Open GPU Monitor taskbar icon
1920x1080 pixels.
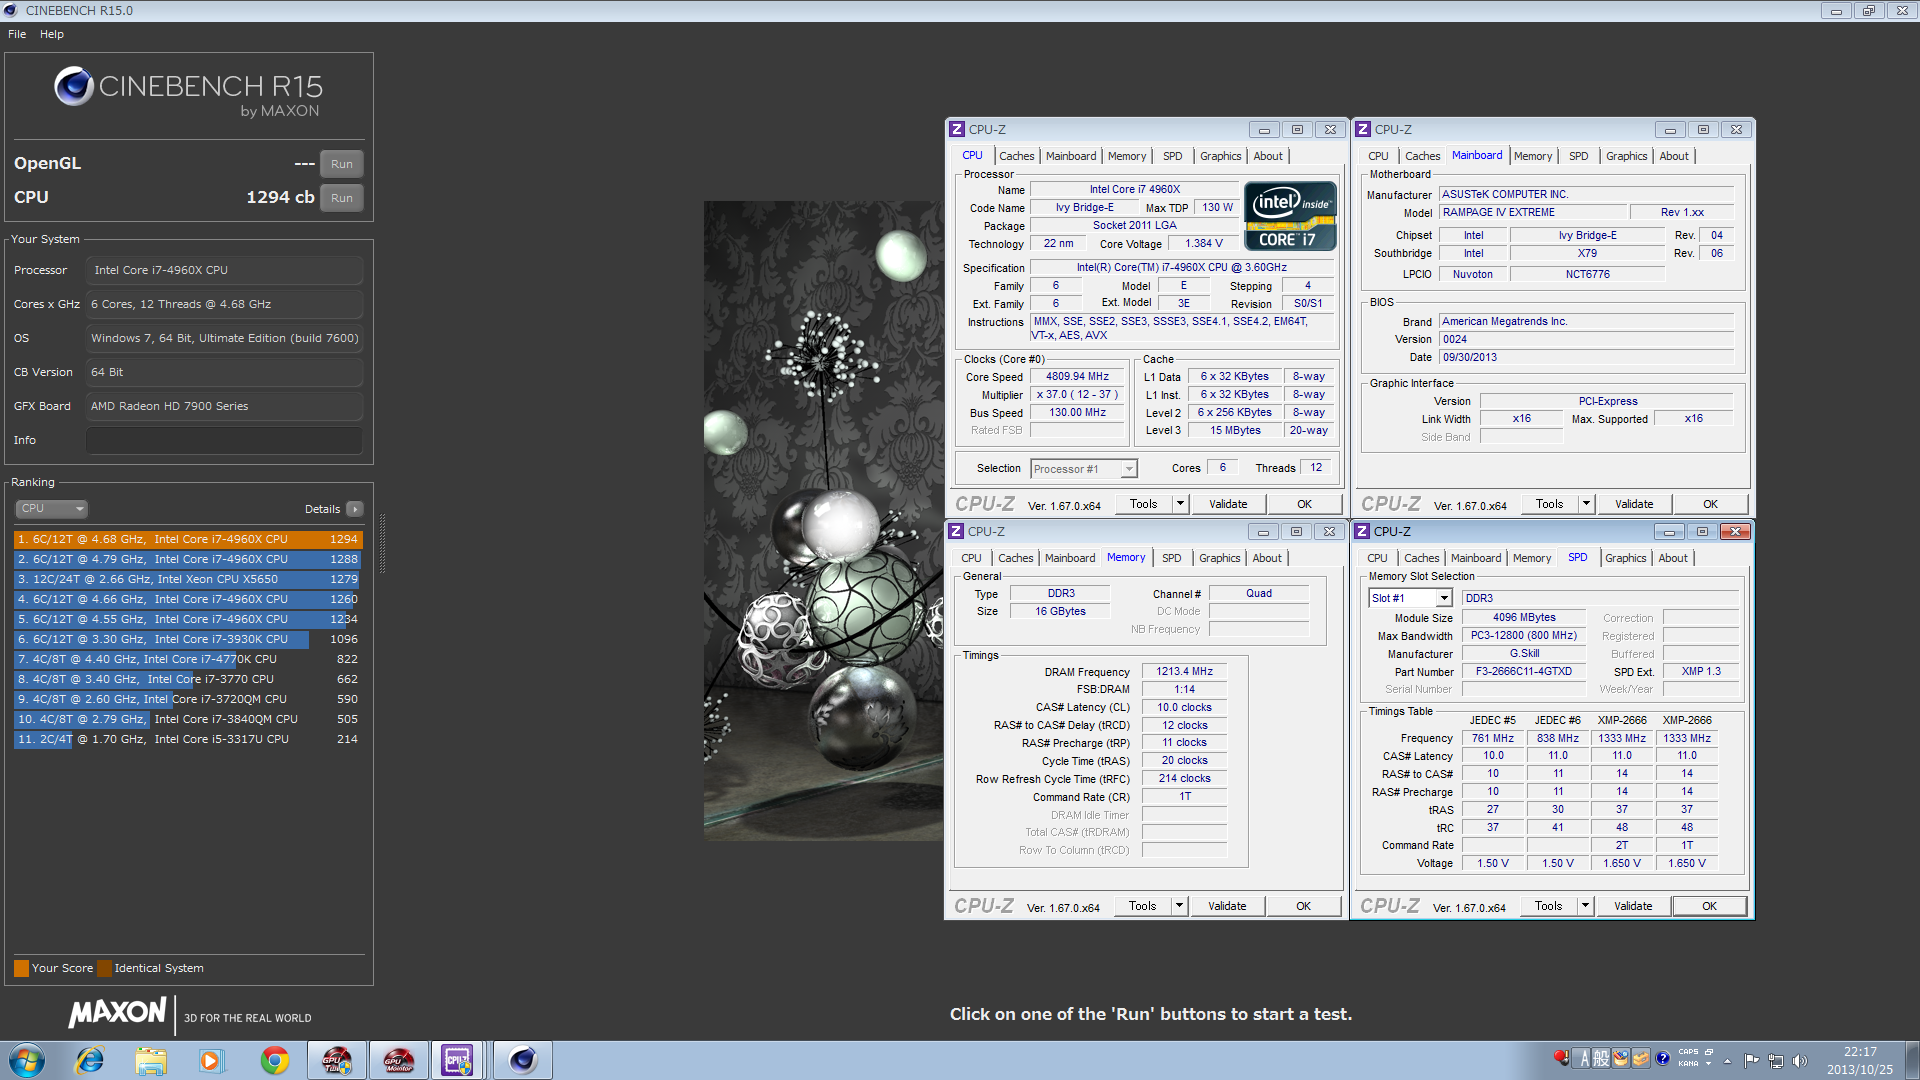[x=399, y=1060]
